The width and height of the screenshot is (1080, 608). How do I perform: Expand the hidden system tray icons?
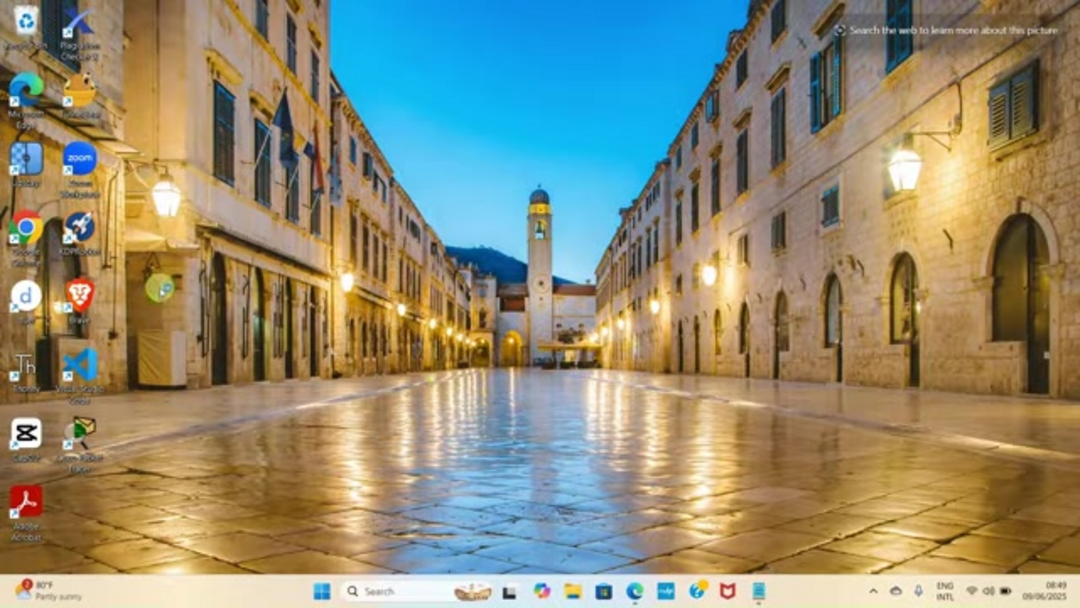pyautogui.click(x=873, y=591)
